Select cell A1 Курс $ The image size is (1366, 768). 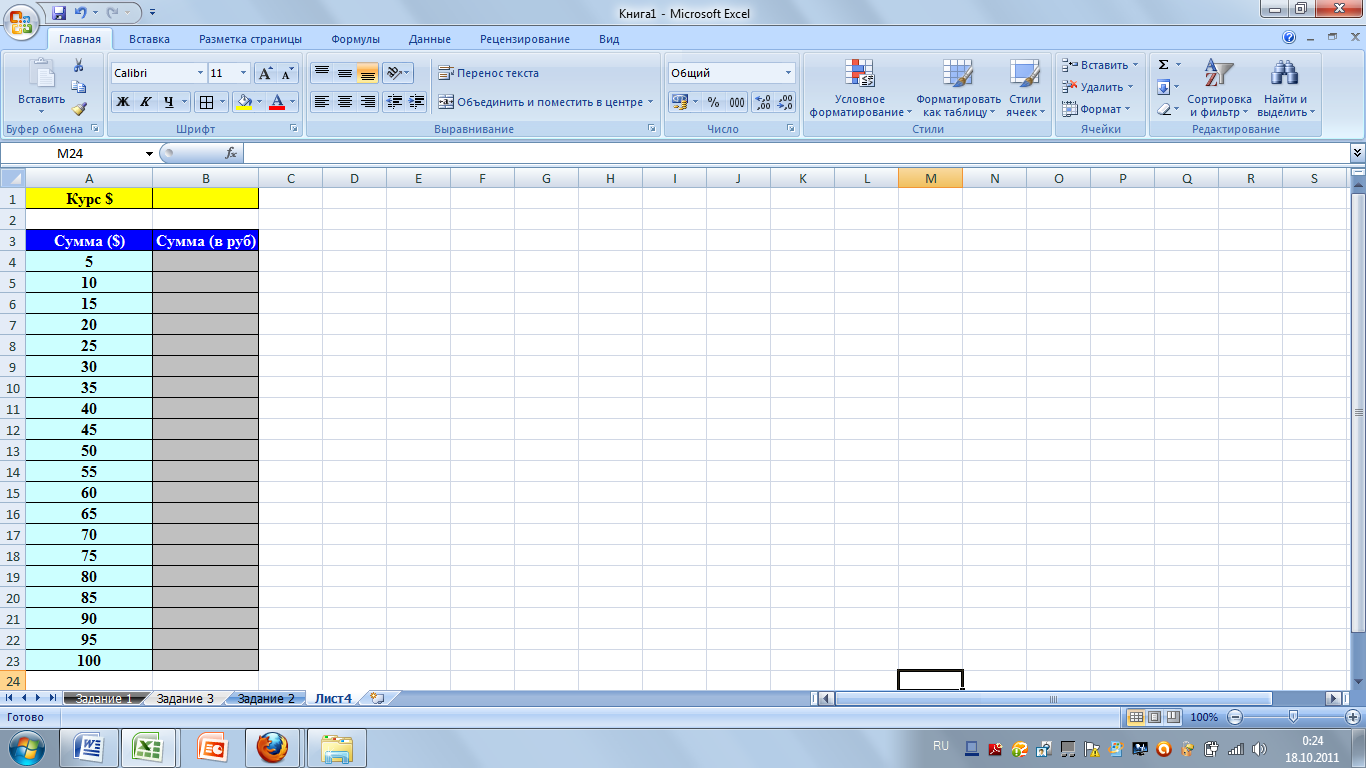89,199
